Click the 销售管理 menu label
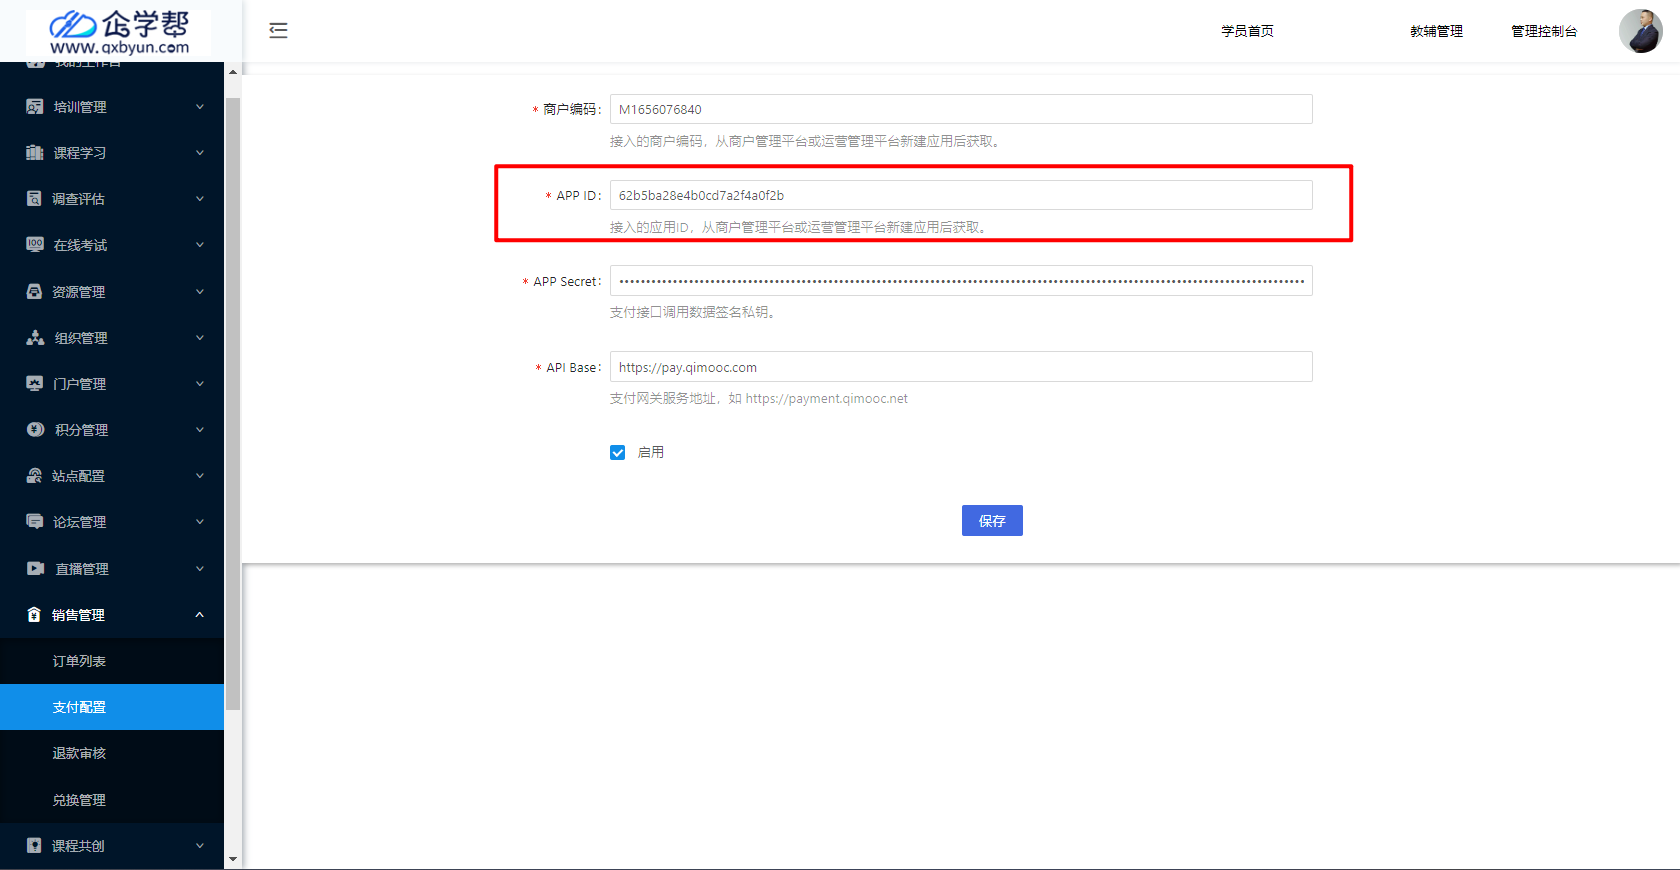 coord(78,615)
